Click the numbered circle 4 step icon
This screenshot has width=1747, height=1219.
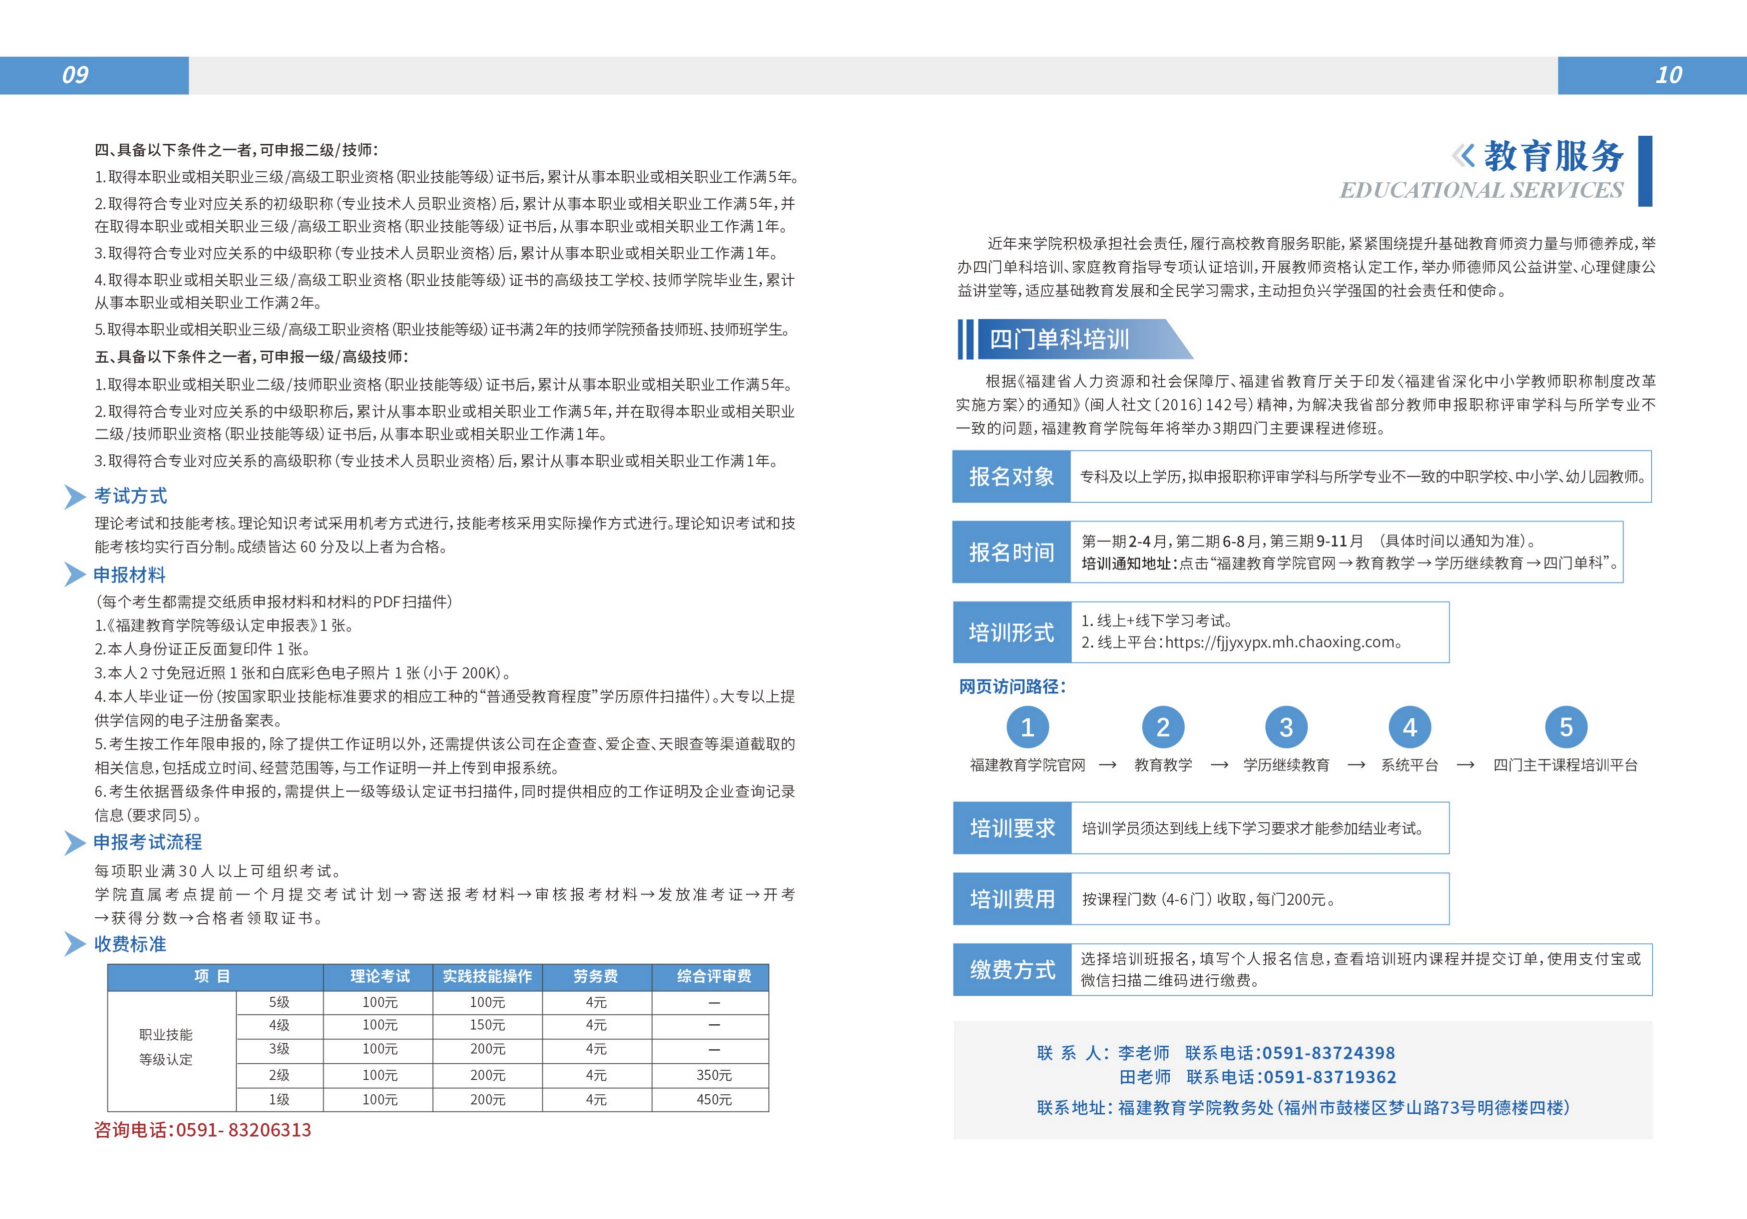click(x=1410, y=727)
